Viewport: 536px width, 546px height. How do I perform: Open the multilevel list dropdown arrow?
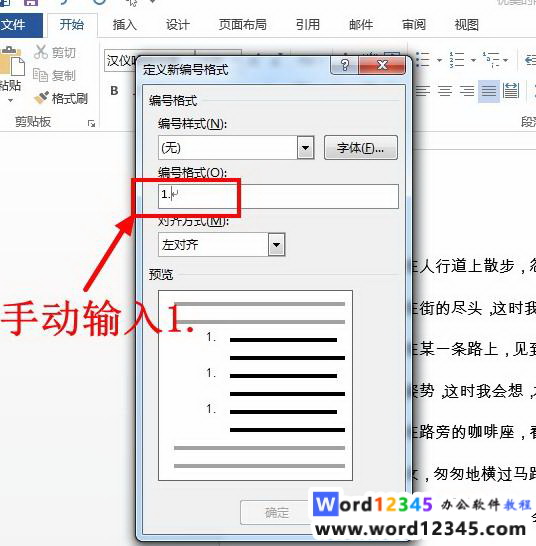pyautogui.click(x=505, y=60)
